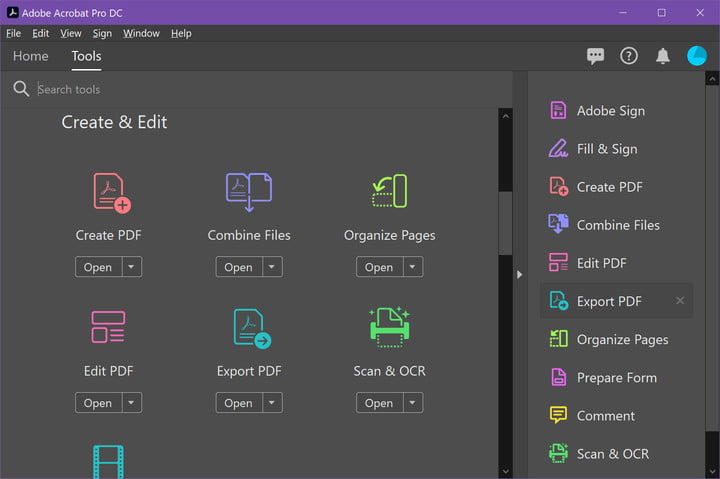The image size is (720, 479).
Task: Switch to the Home tab
Action: pos(30,56)
